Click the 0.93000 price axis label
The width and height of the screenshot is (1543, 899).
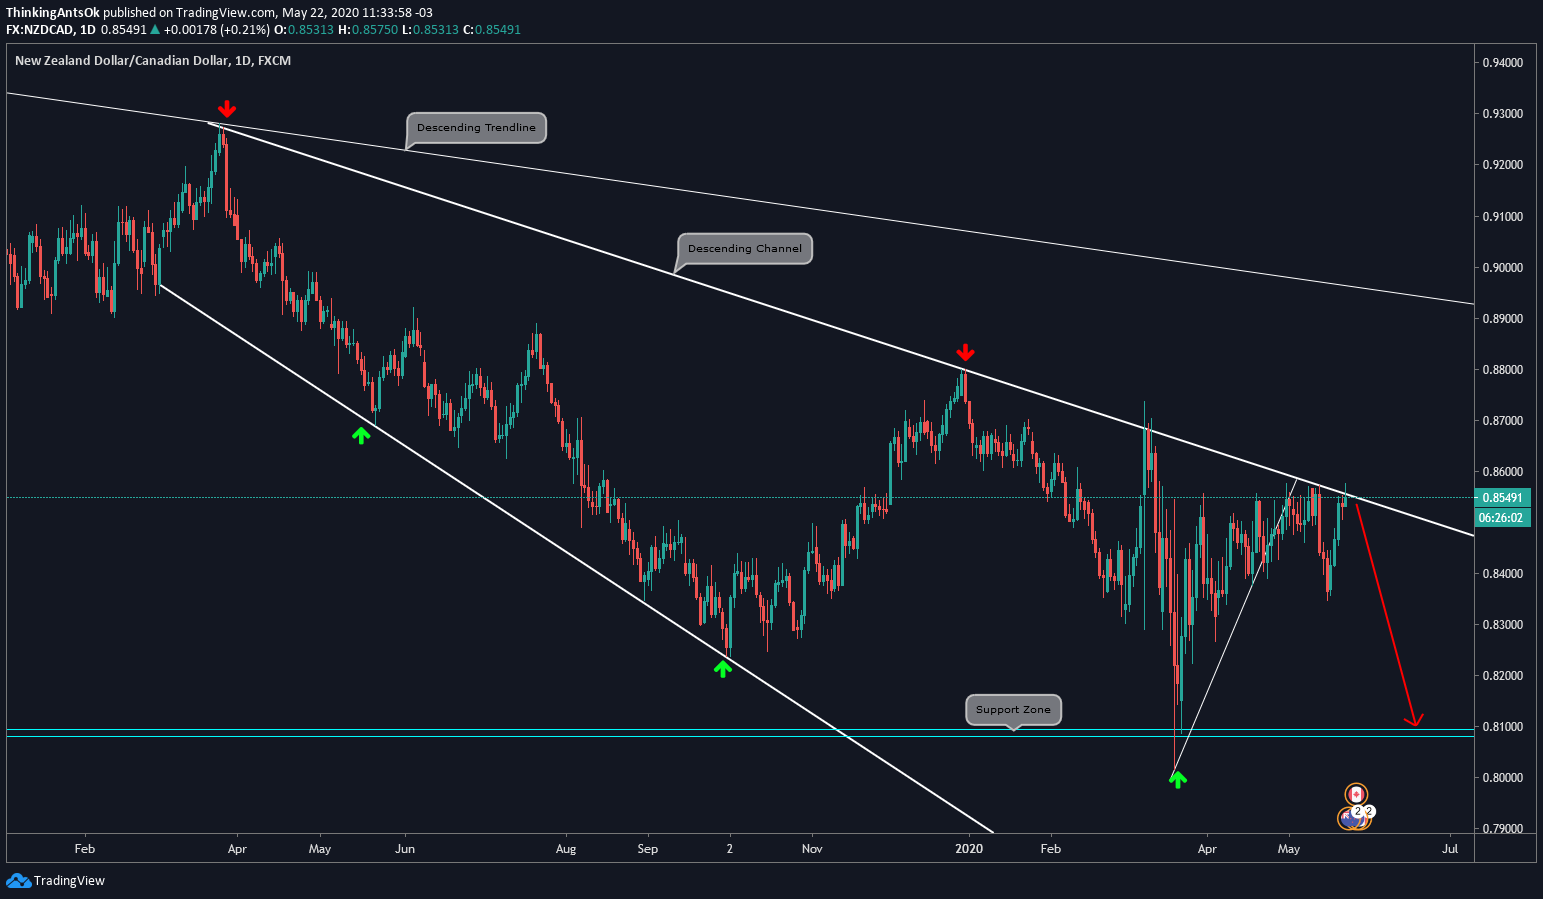[1502, 114]
